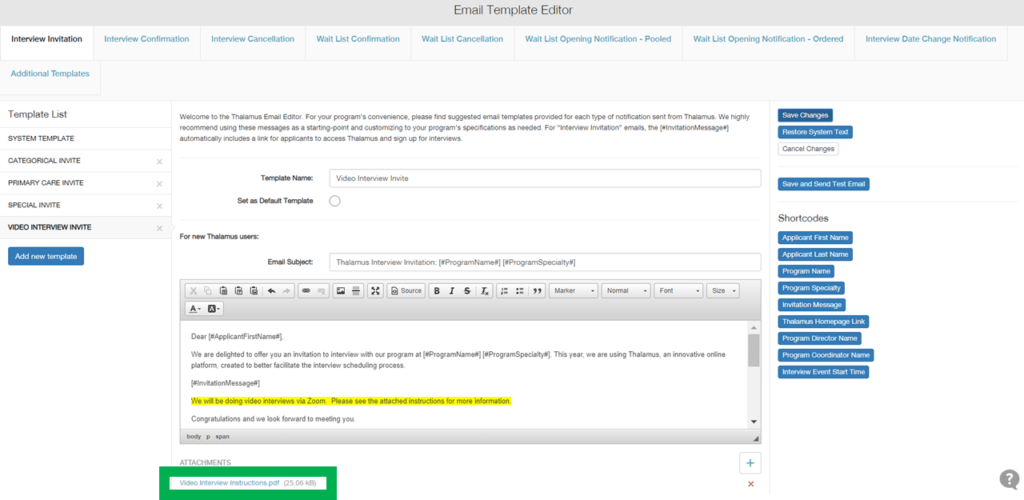
Task: Click the Save Changes button
Action: coord(804,115)
